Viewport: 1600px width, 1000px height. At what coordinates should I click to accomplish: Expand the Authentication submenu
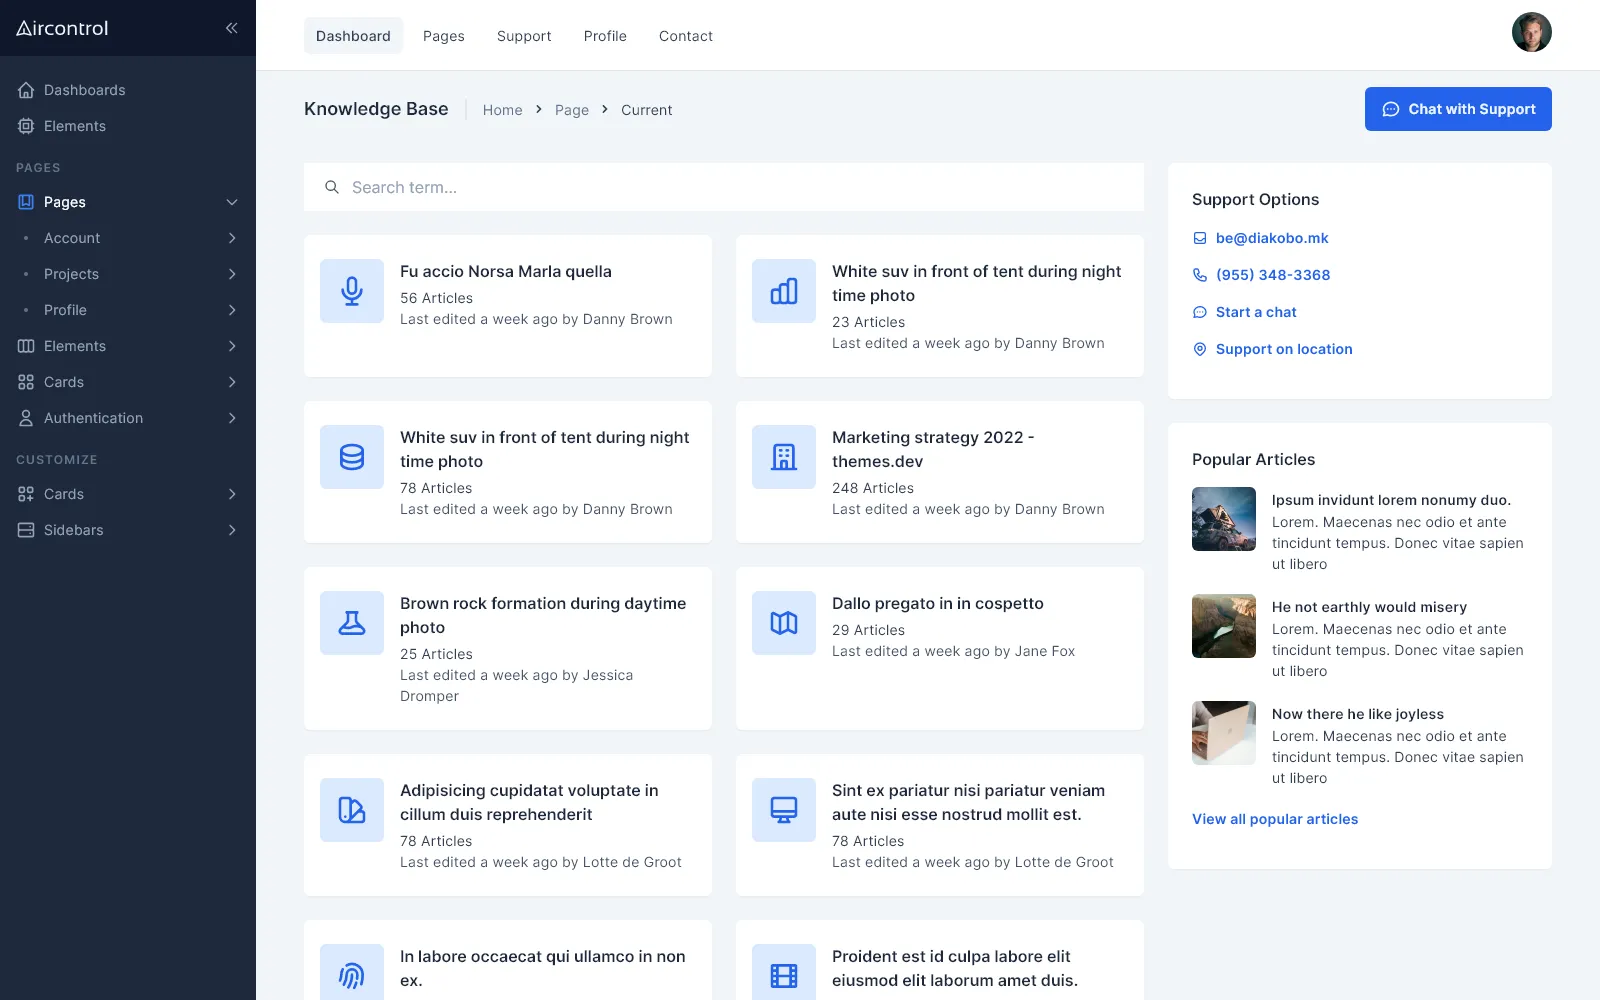(x=232, y=418)
